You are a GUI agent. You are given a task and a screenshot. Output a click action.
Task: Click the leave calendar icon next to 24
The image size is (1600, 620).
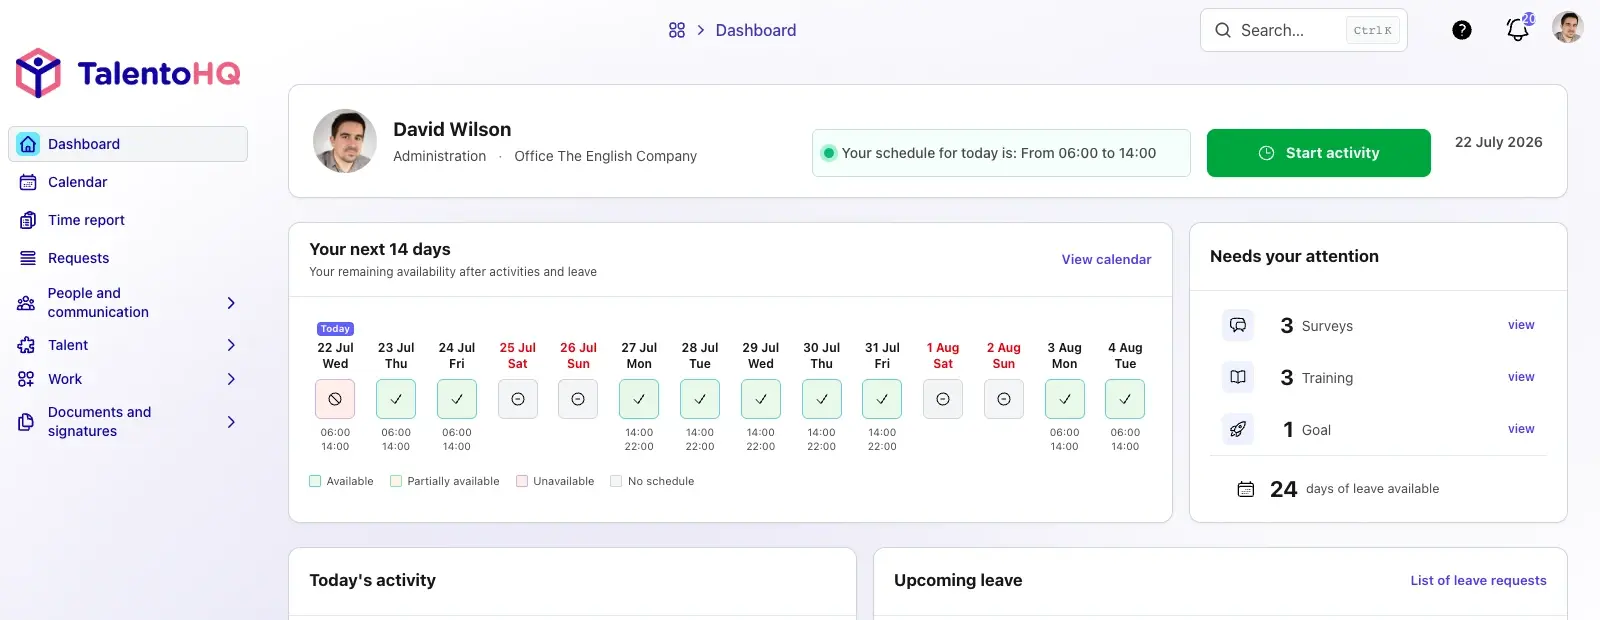pyautogui.click(x=1246, y=489)
